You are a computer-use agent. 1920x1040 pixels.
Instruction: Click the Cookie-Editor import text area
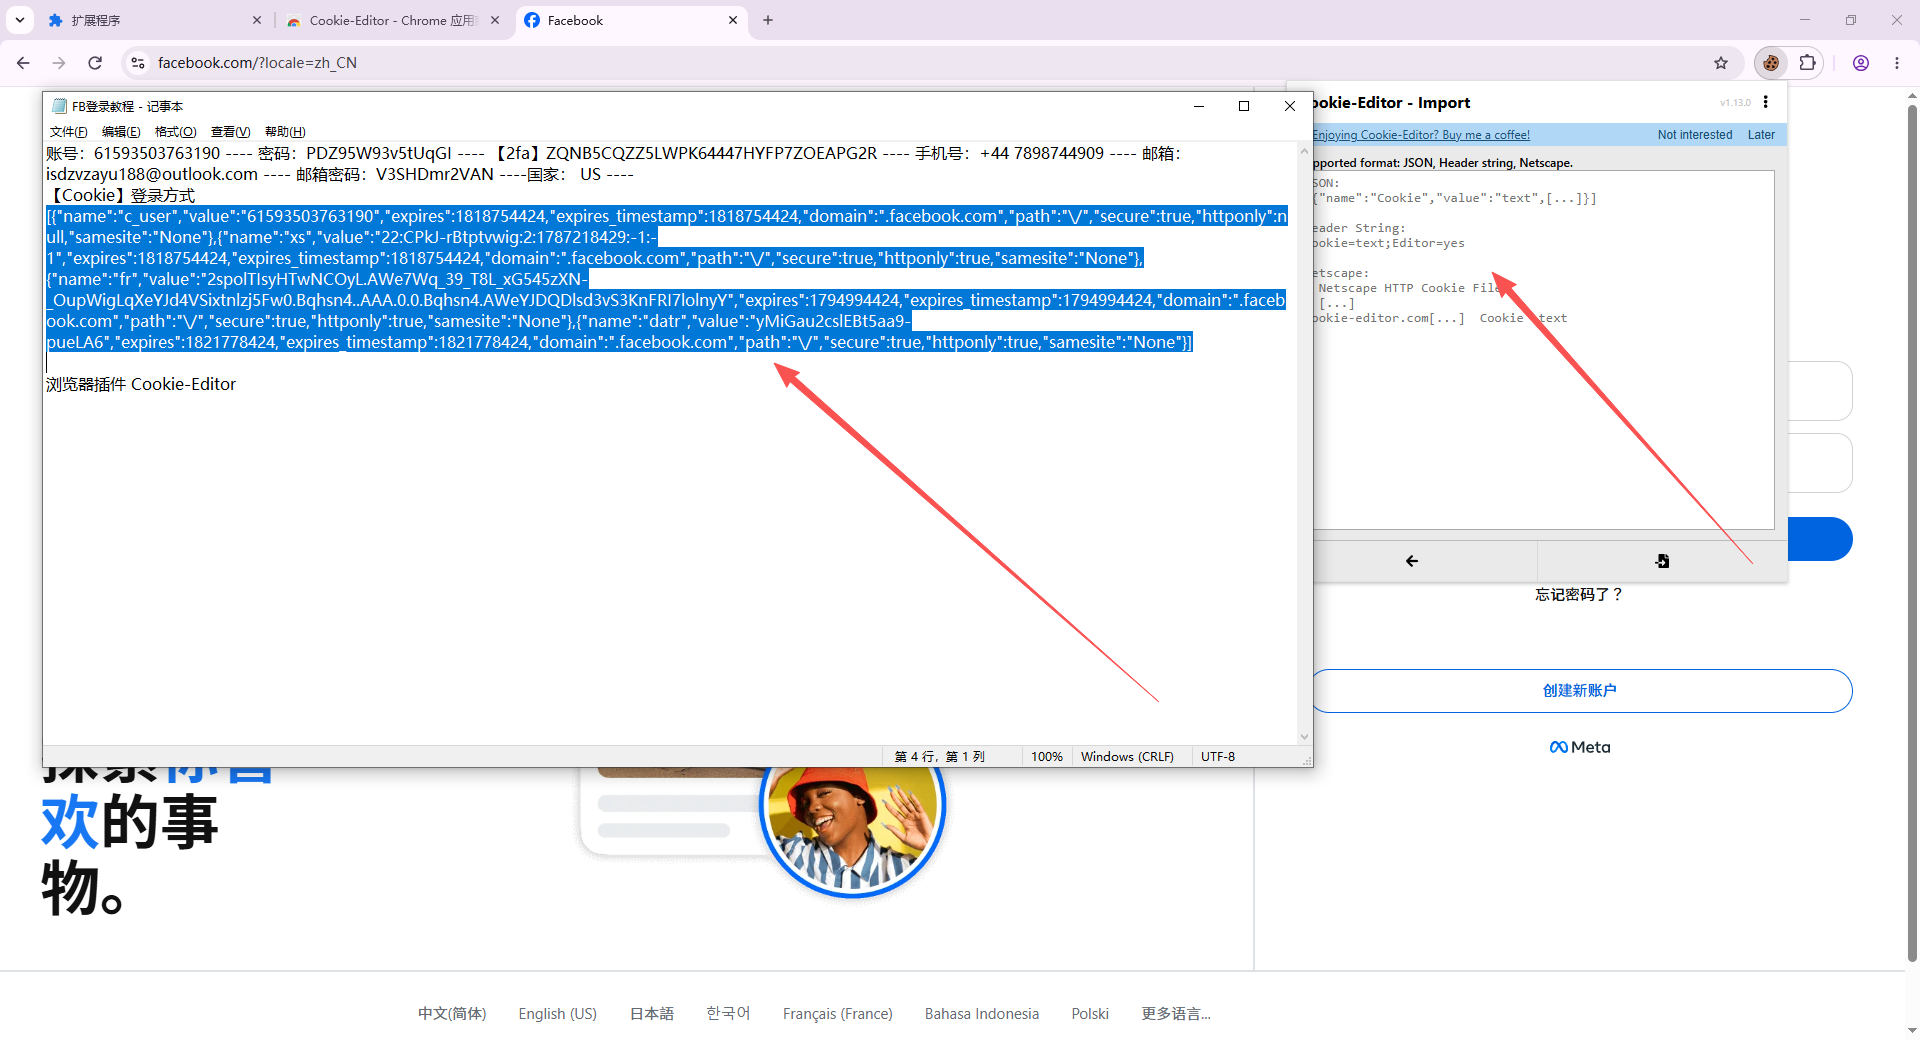tap(1543, 350)
